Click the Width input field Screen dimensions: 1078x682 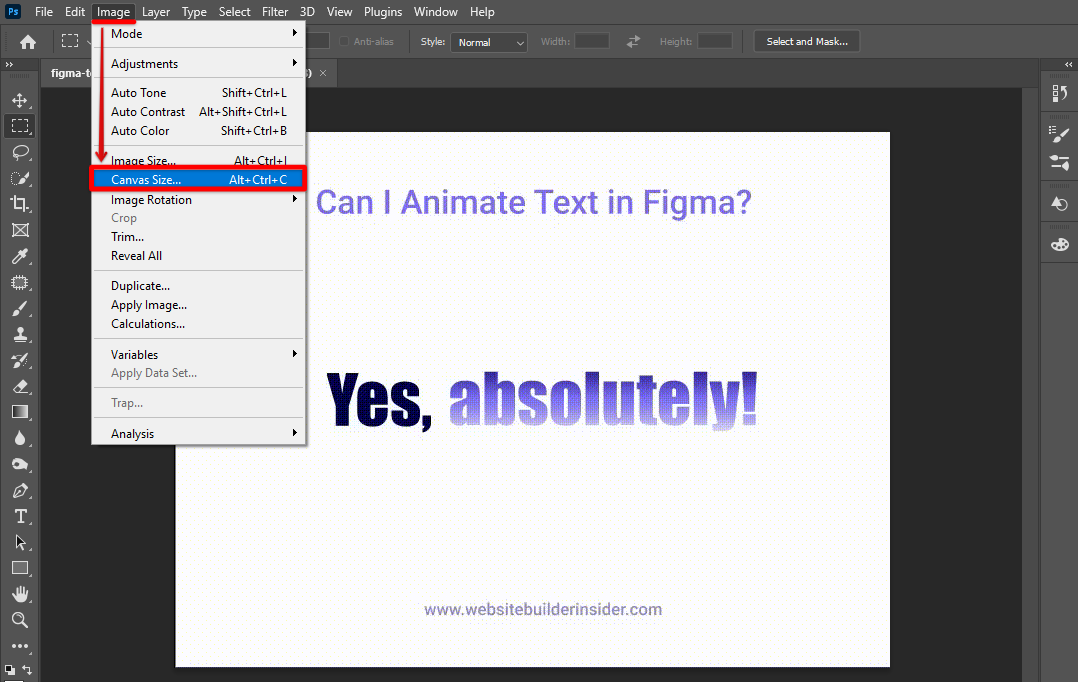(x=592, y=42)
